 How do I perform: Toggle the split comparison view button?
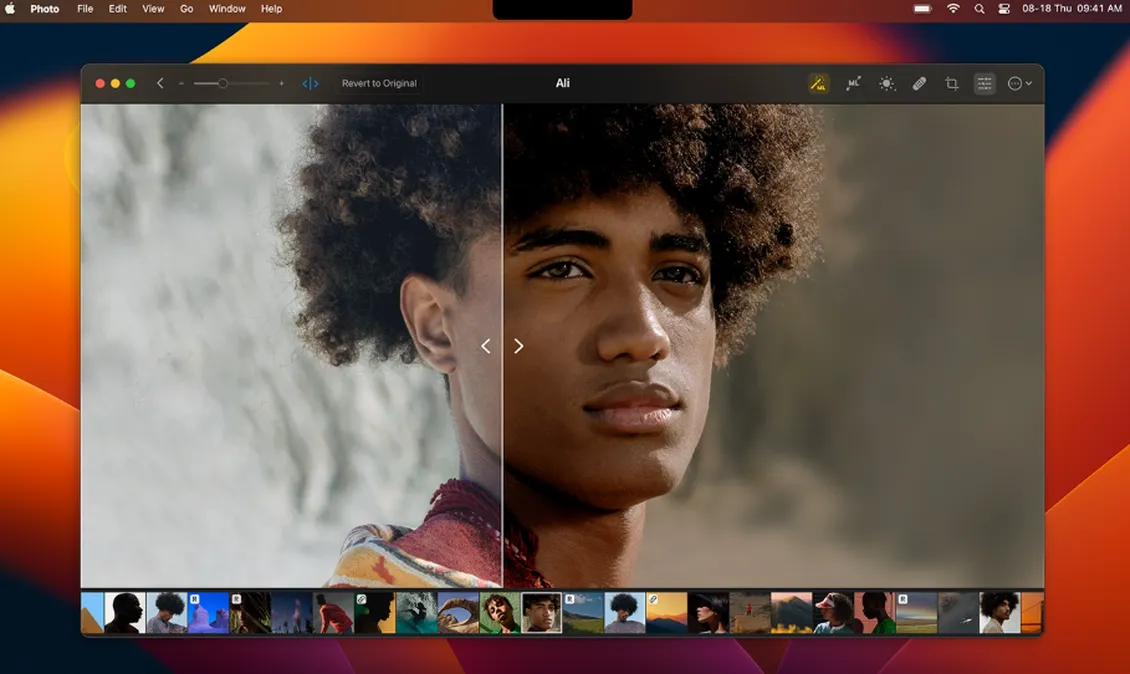coord(311,84)
